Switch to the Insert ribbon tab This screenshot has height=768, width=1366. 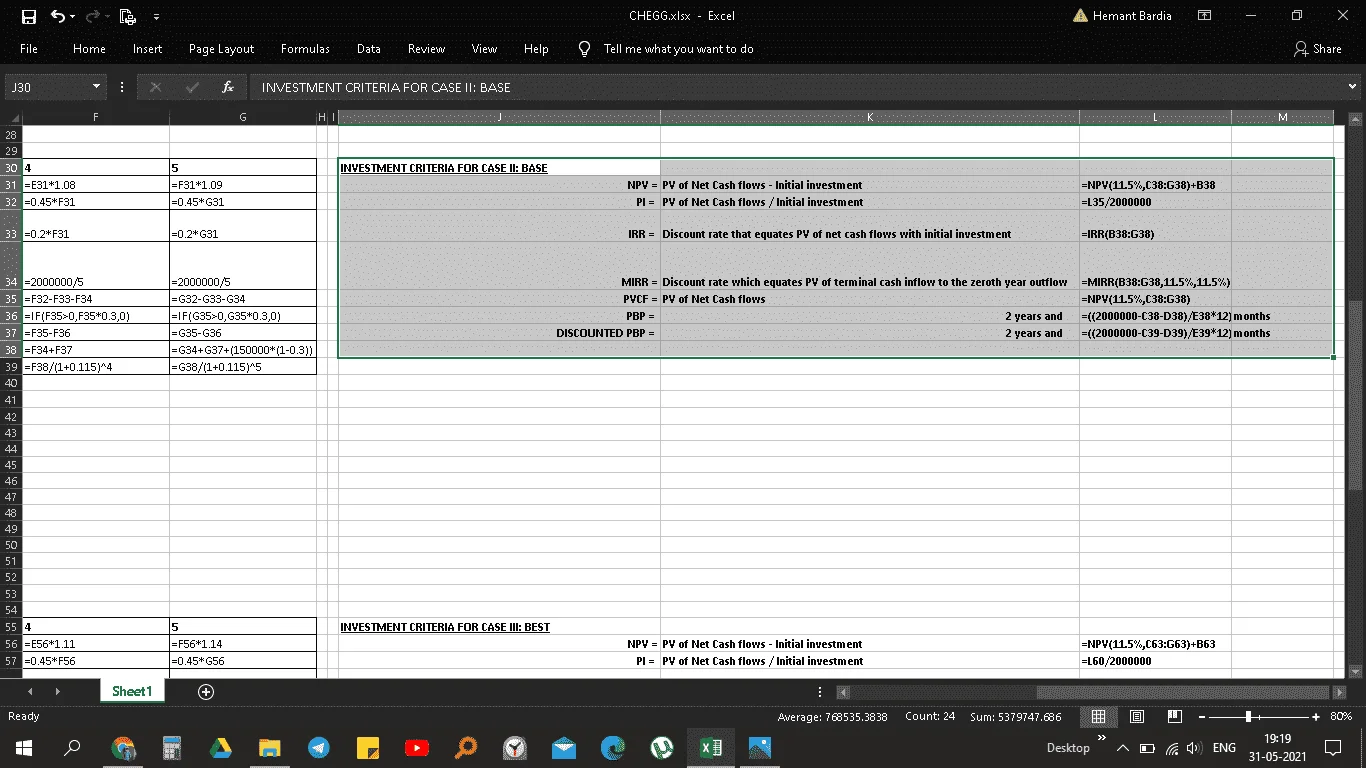pos(147,49)
